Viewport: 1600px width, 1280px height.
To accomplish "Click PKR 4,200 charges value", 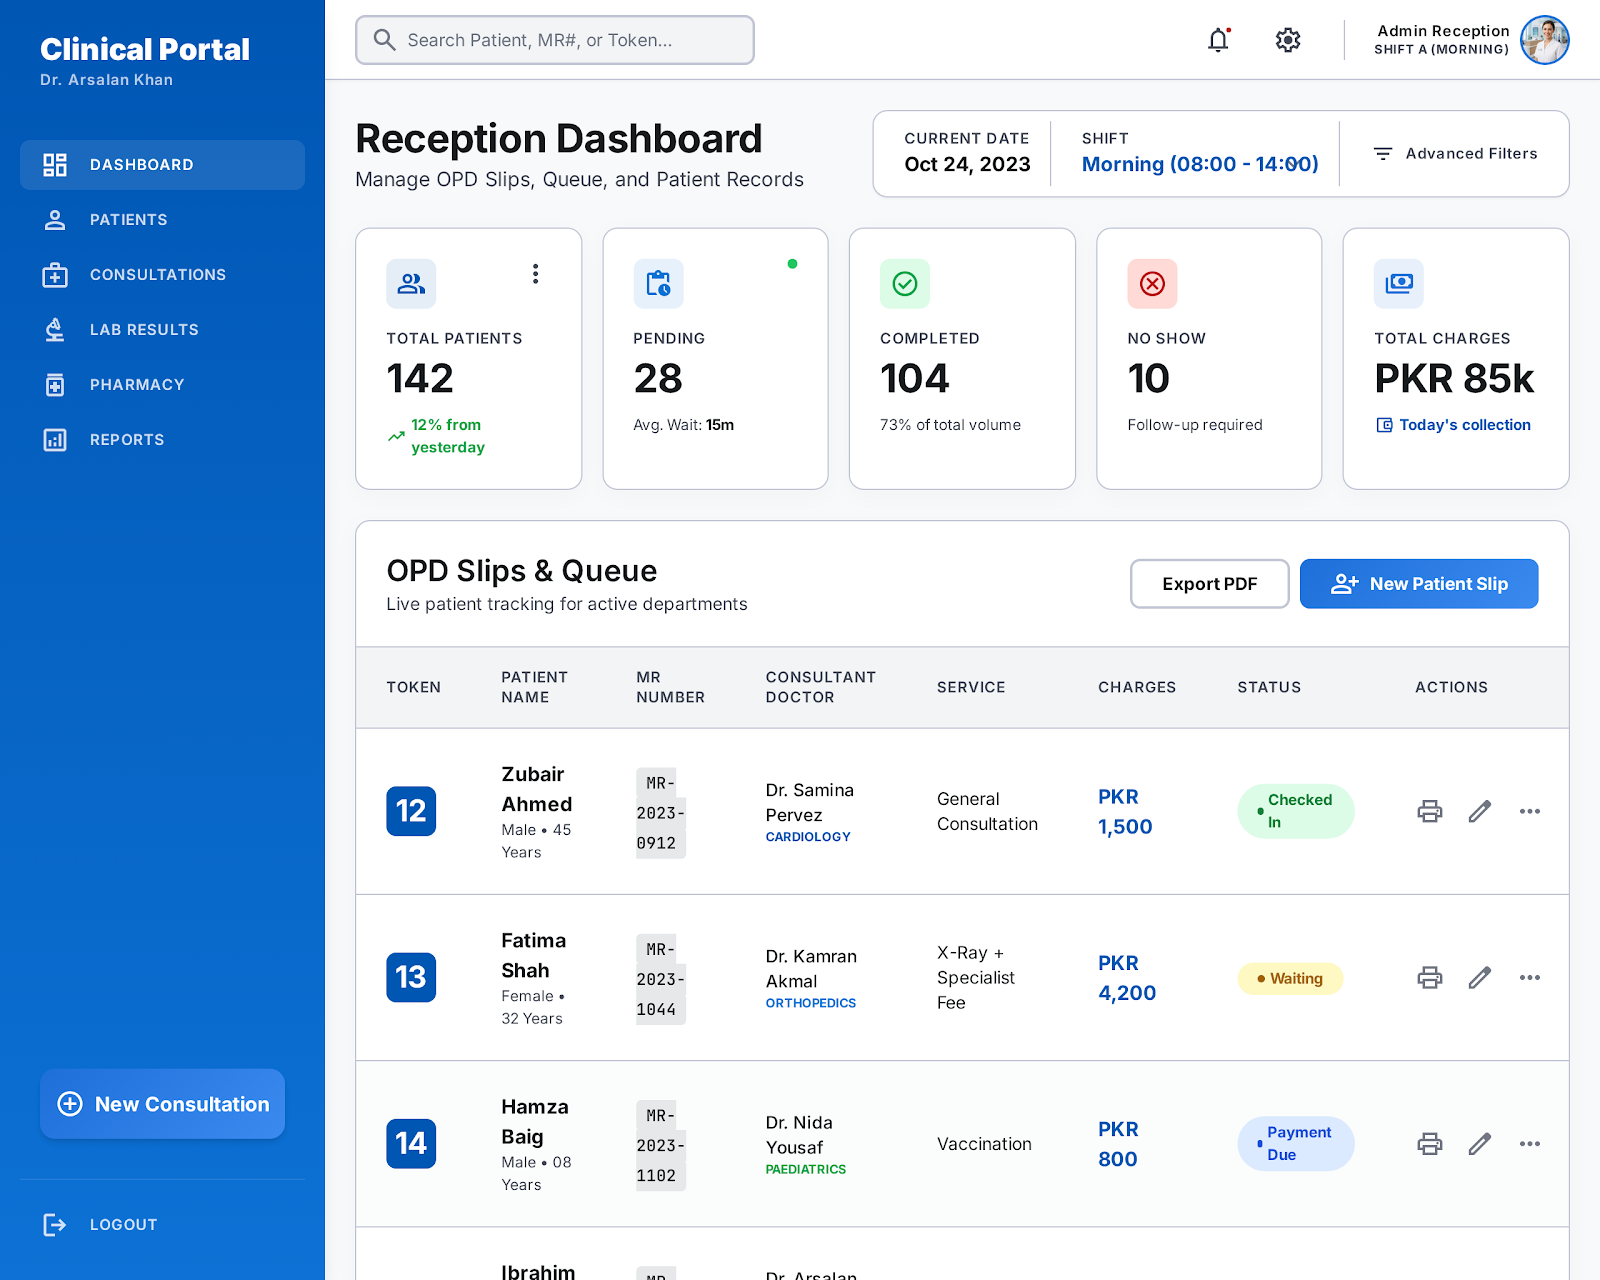I will (1127, 978).
